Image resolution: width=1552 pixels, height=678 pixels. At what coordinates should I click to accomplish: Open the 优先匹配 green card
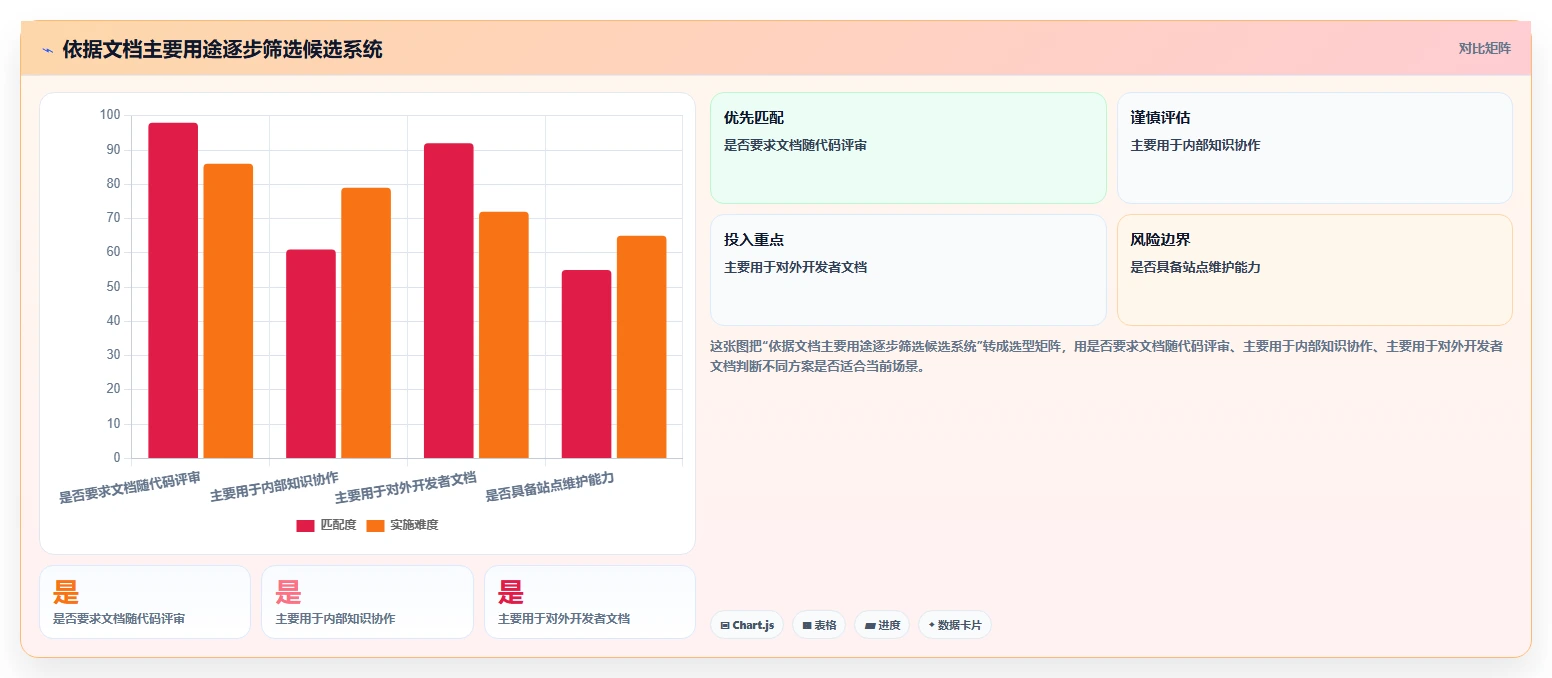click(x=908, y=148)
